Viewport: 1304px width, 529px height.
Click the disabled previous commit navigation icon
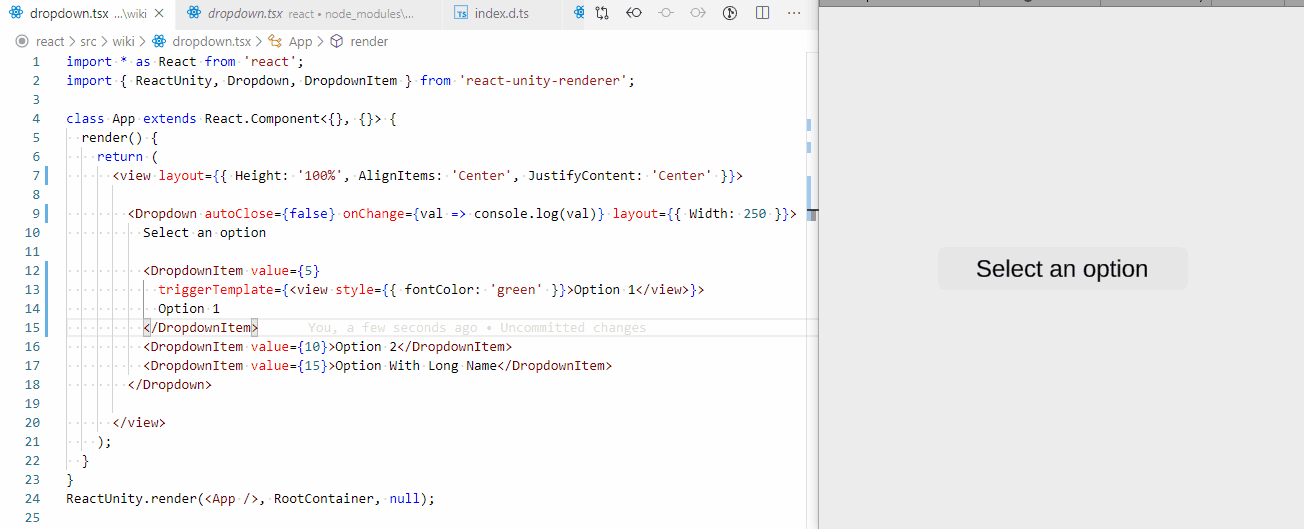666,14
